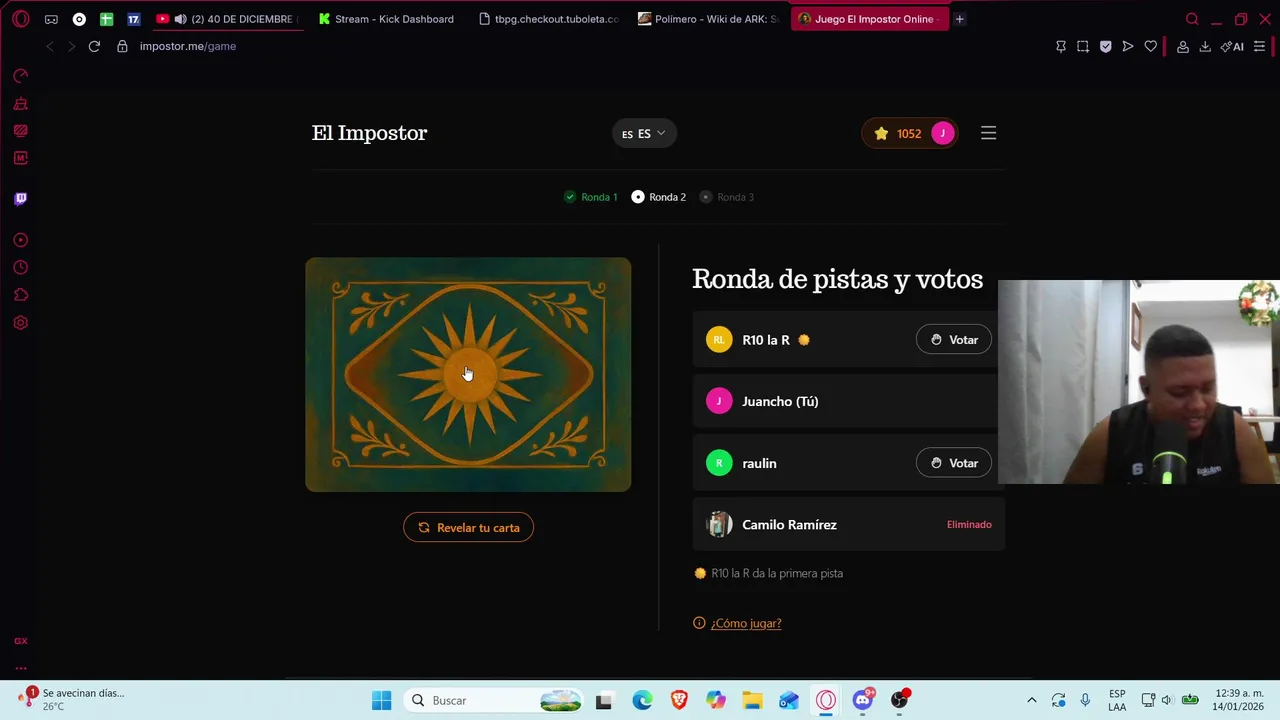Open the sidebar settings gear icon
The image size is (1280, 720).
(x=20, y=323)
